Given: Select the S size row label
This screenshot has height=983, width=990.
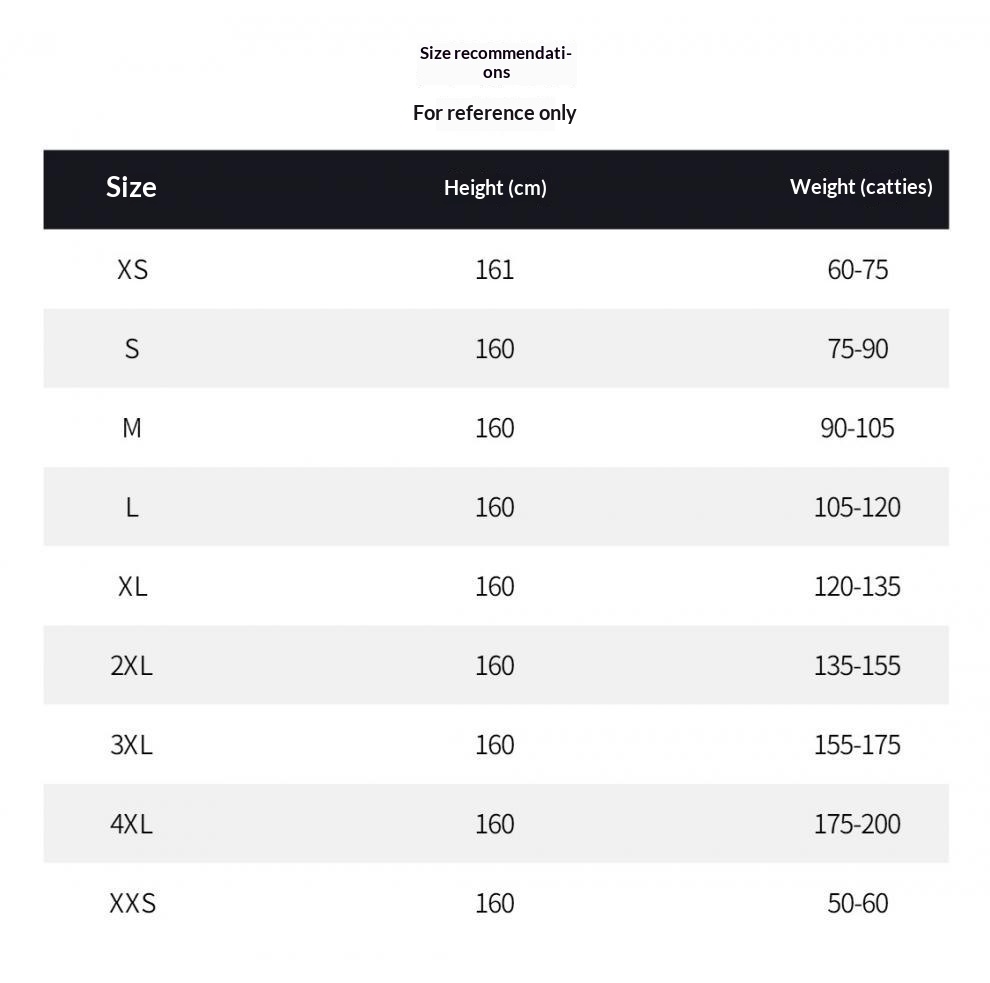Looking at the screenshot, I should coord(132,349).
